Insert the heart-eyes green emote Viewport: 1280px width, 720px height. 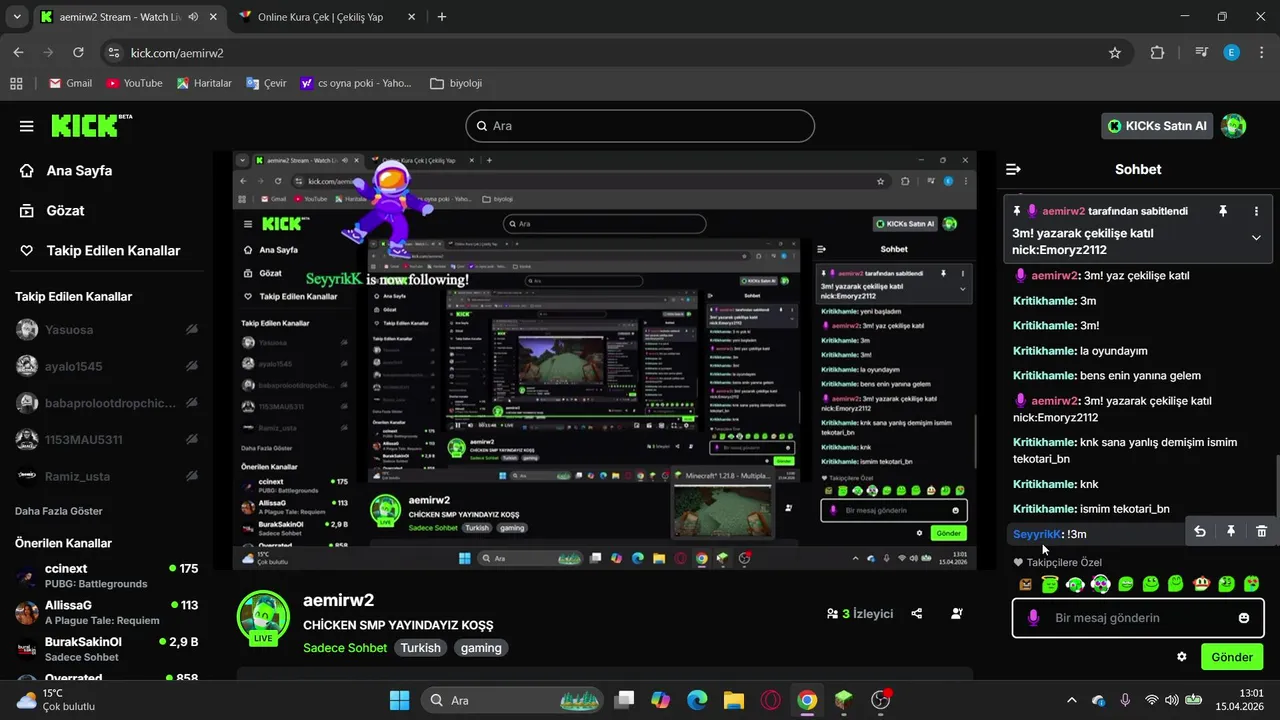(1251, 583)
